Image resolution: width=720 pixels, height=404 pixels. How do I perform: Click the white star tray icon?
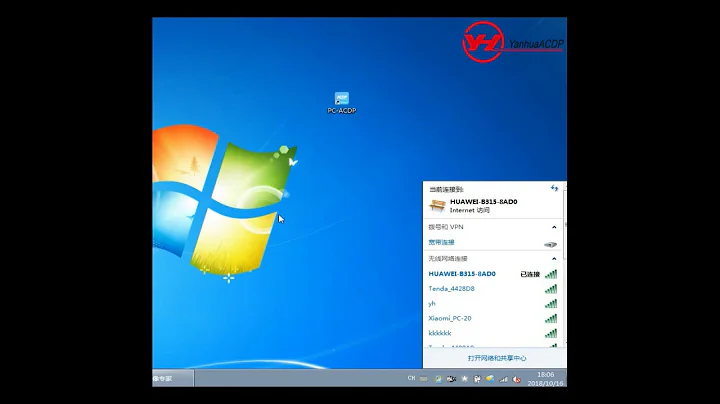coord(464,379)
